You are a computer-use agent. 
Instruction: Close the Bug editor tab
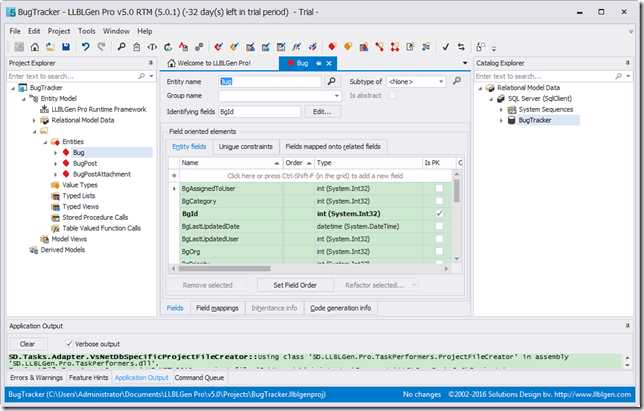pos(329,63)
